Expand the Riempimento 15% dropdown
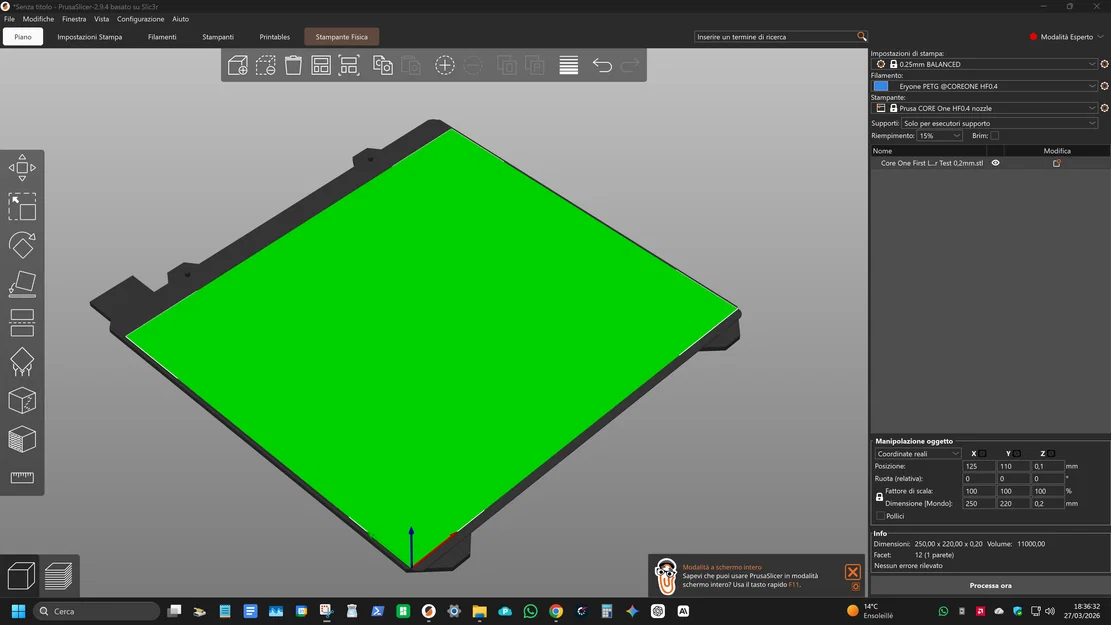Screen dimensions: 1111x625 [x=939, y=135]
